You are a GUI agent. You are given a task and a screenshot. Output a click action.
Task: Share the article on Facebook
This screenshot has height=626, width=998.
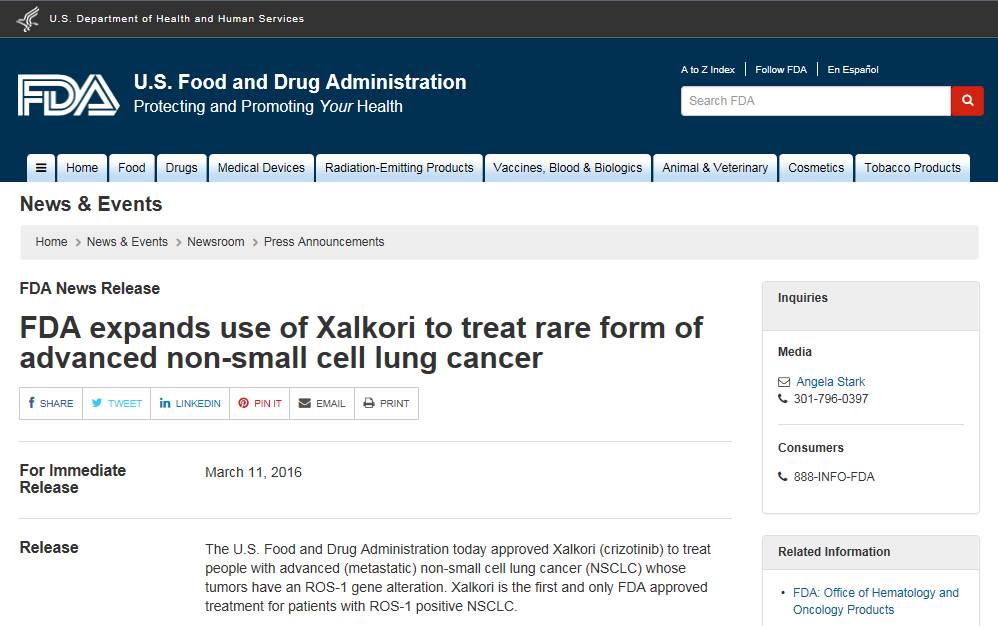point(51,404)
